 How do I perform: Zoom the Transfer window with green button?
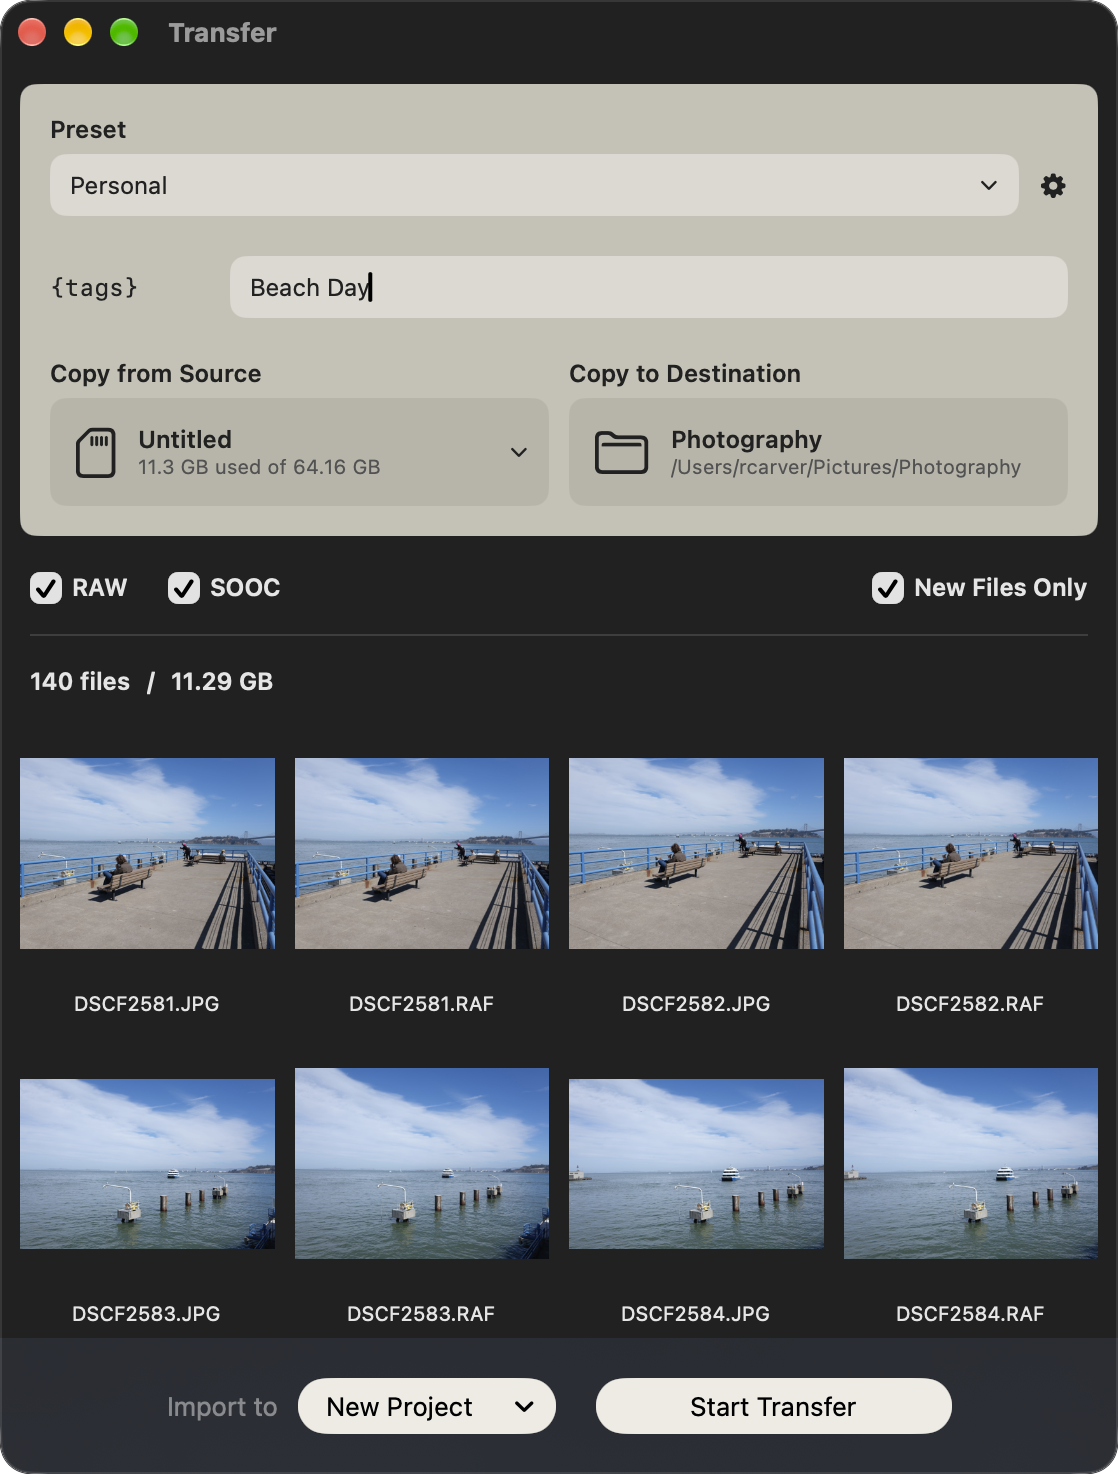pyautogui.click(x=124, y=33)
